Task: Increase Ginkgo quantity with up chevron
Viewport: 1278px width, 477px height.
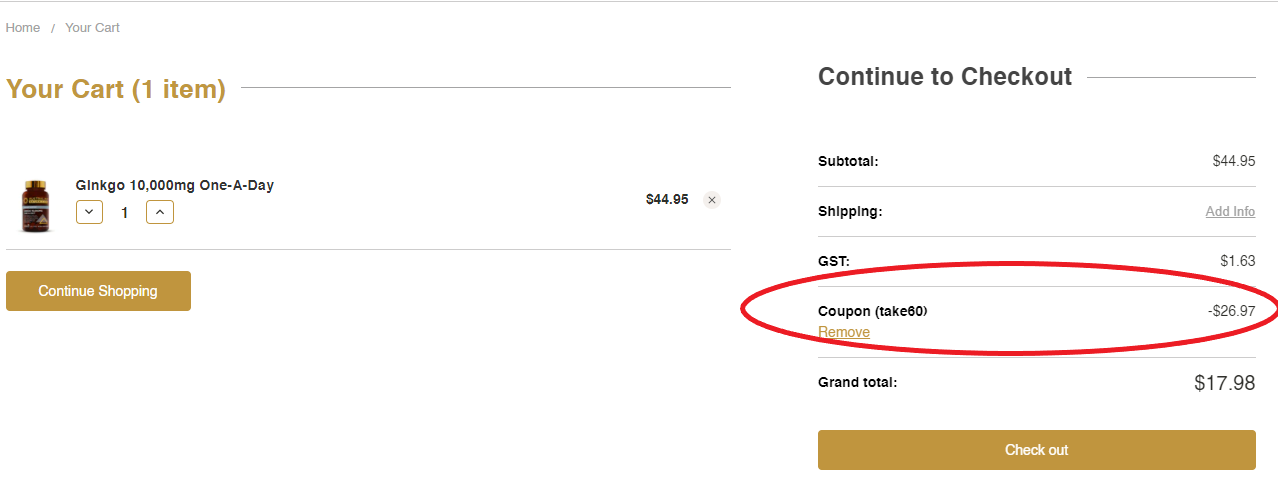Action: (160, 212)
